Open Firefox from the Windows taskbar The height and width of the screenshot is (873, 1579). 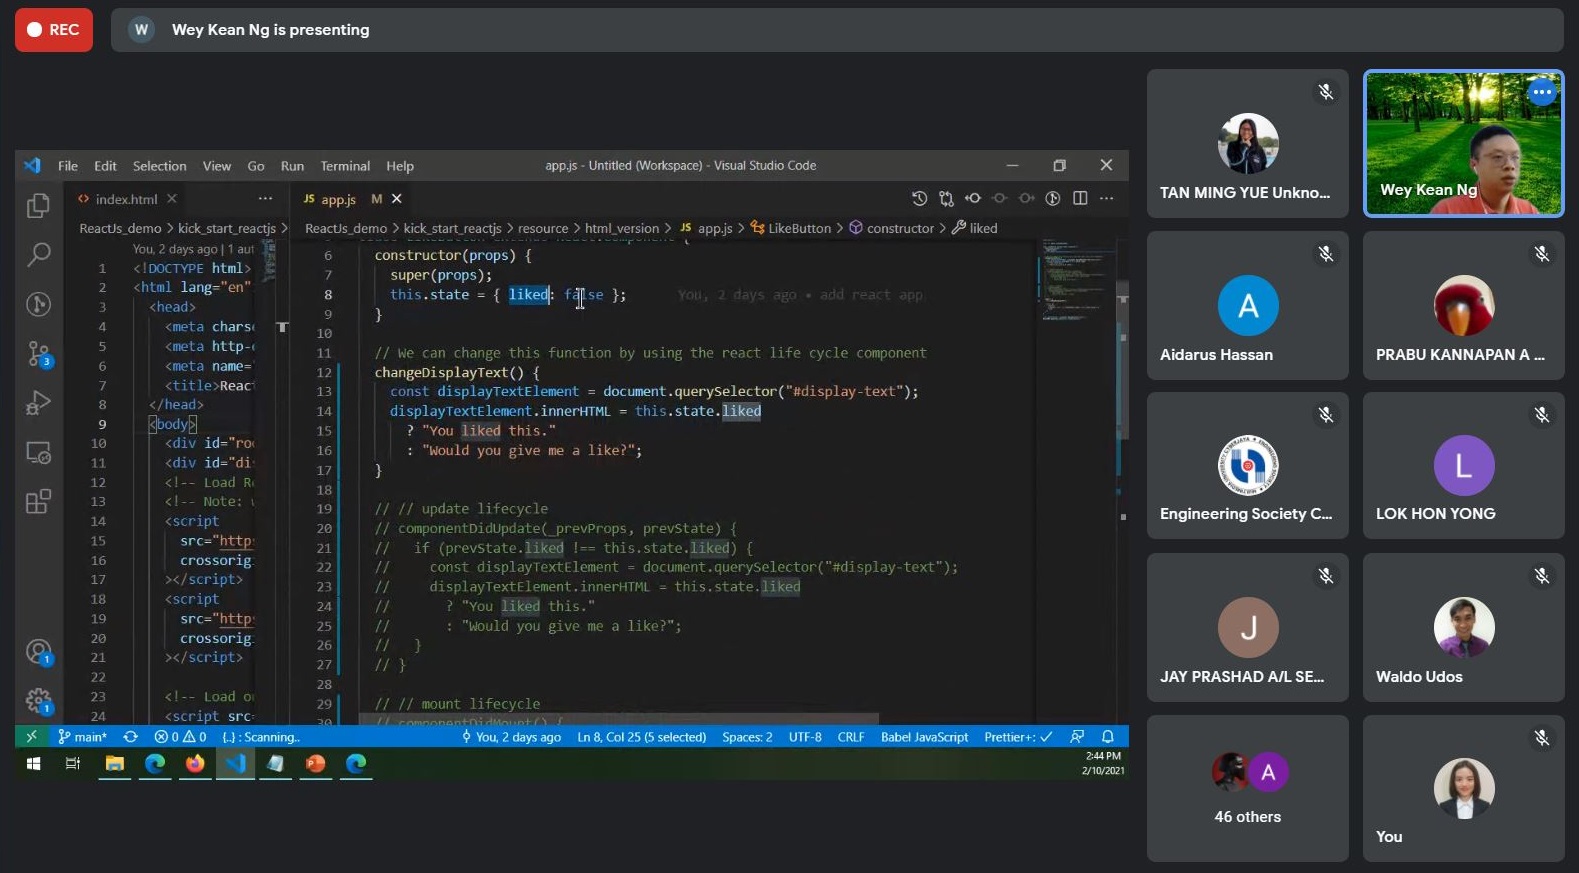coord(195,764)
